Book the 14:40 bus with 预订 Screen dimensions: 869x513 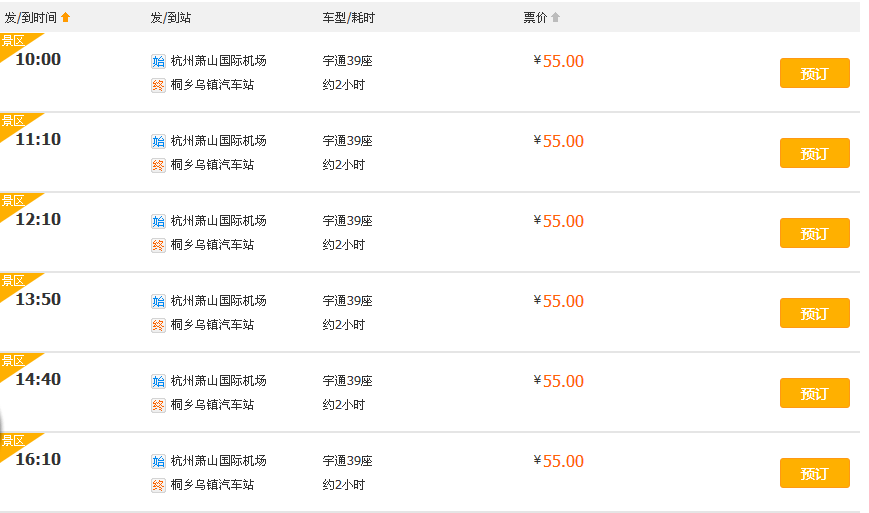pos(814,393)
